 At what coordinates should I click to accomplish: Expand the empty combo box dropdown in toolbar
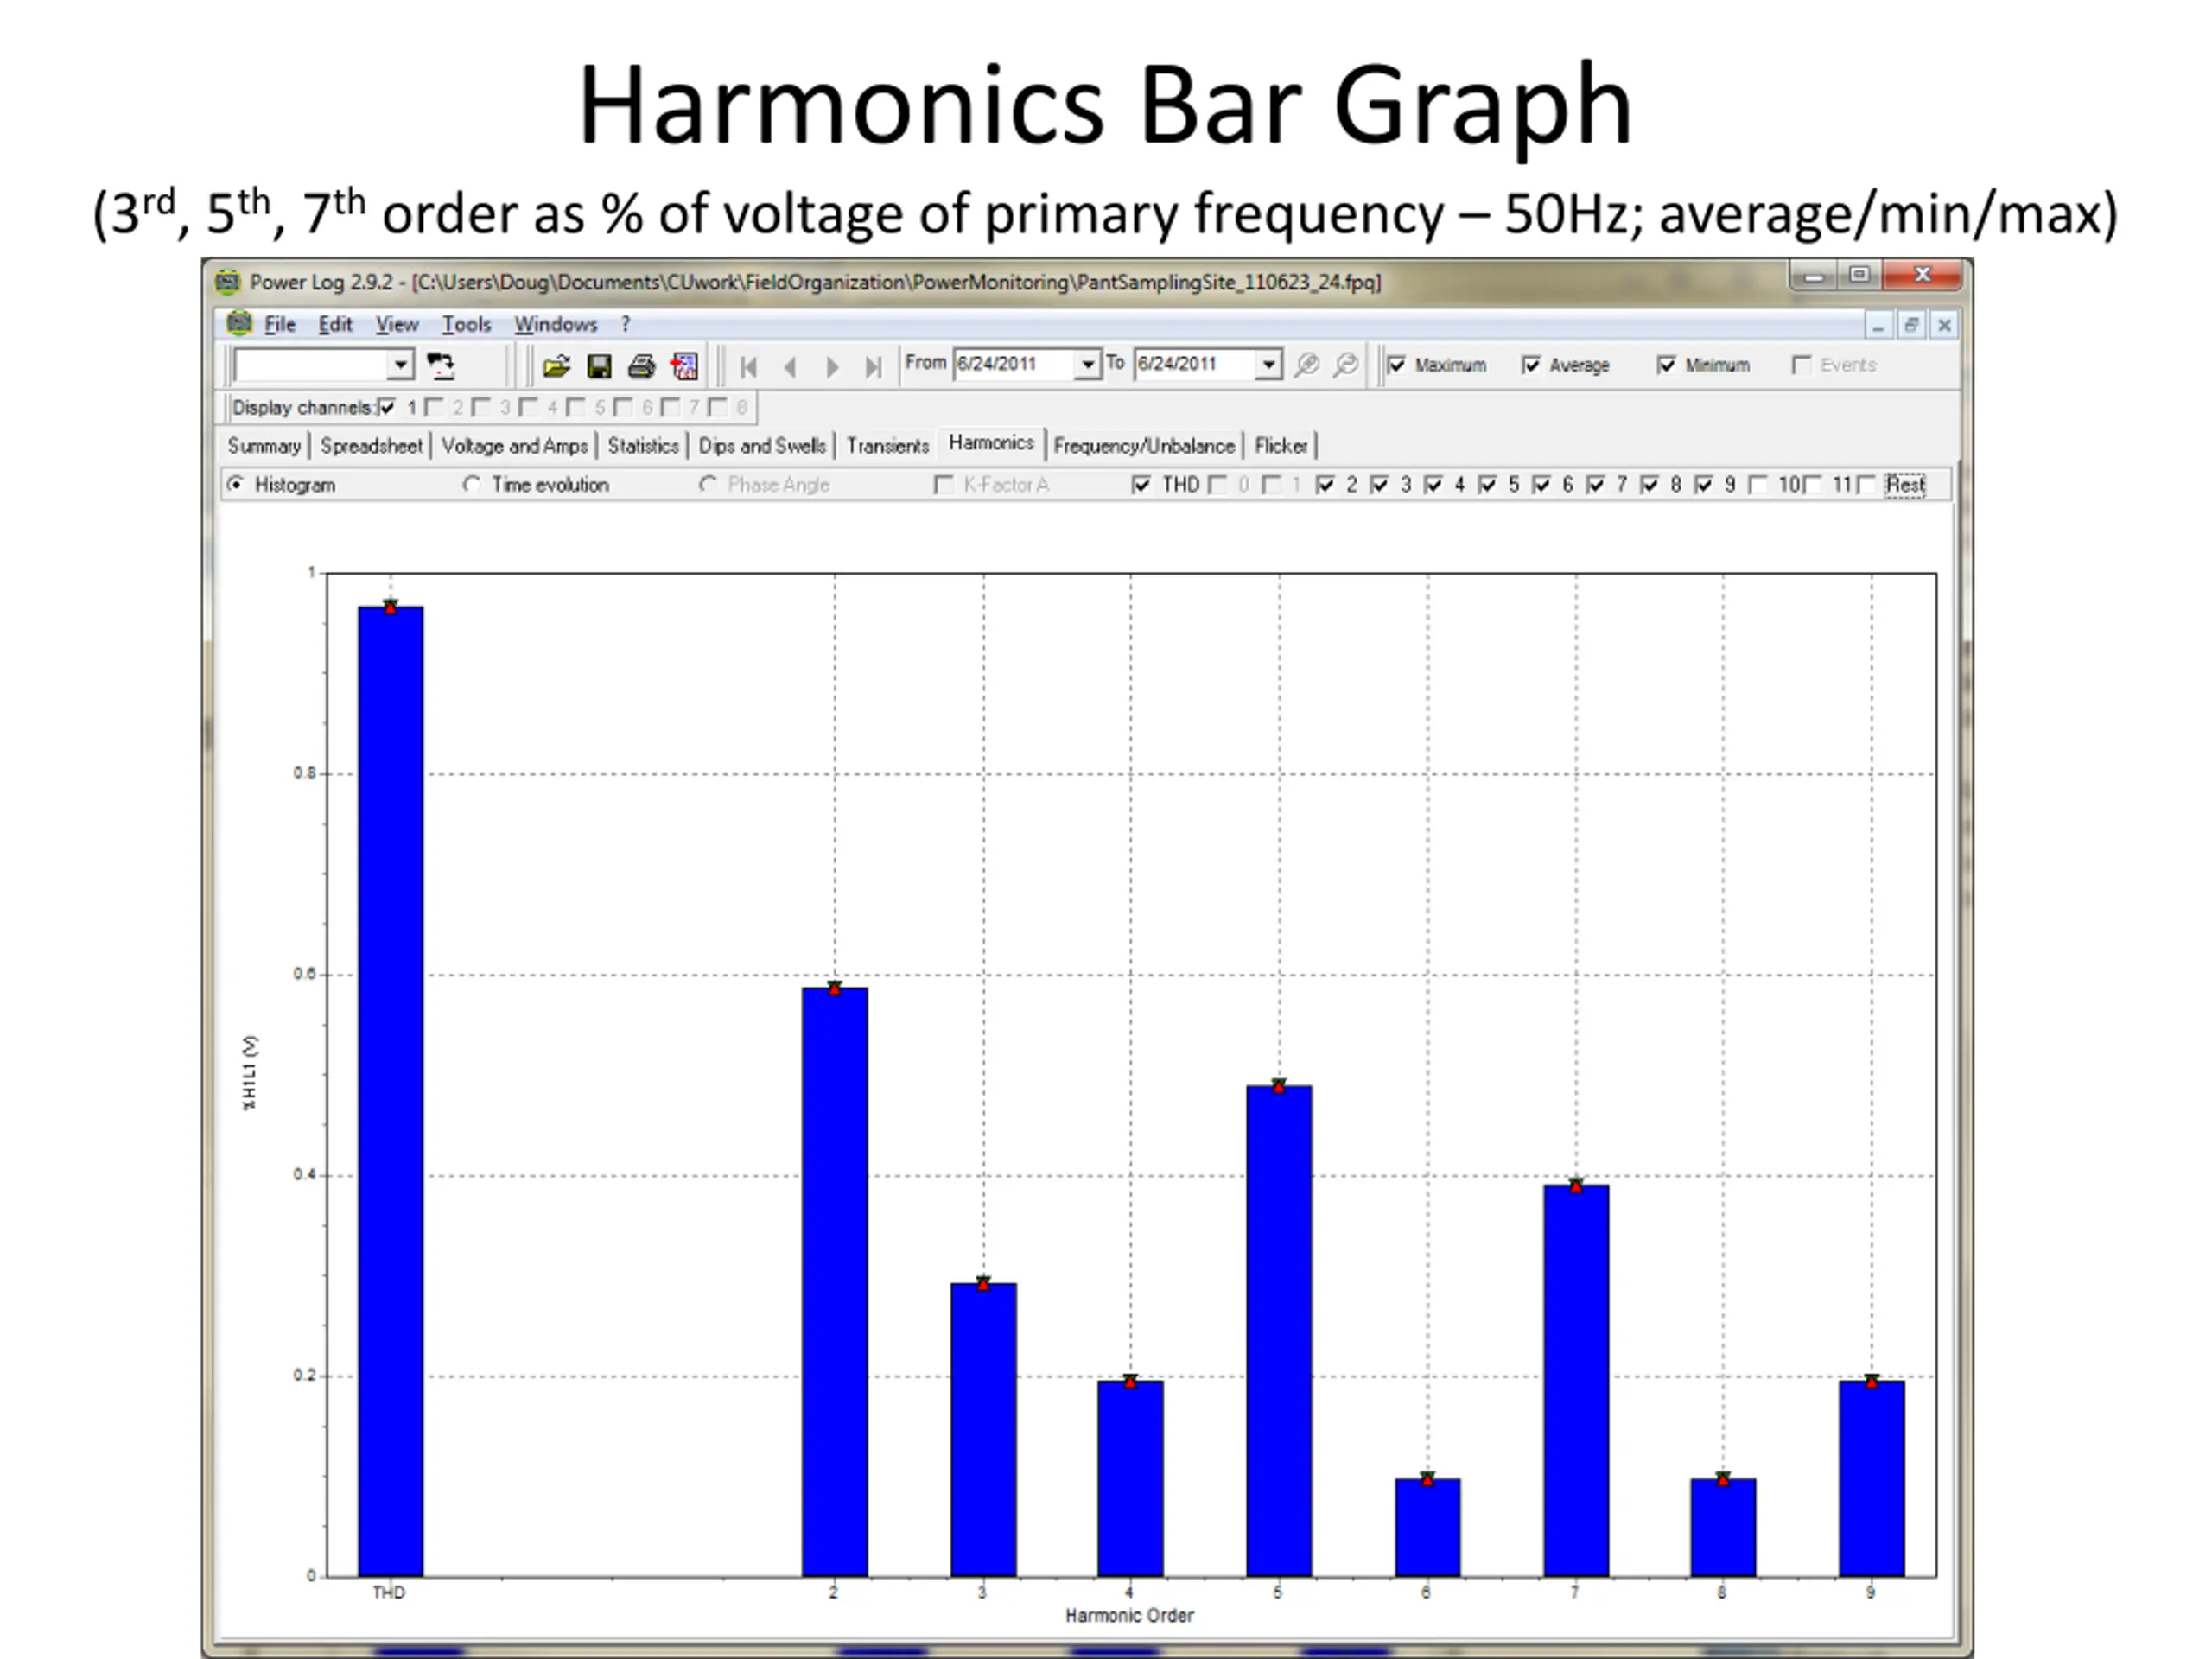tap(400, 365)
